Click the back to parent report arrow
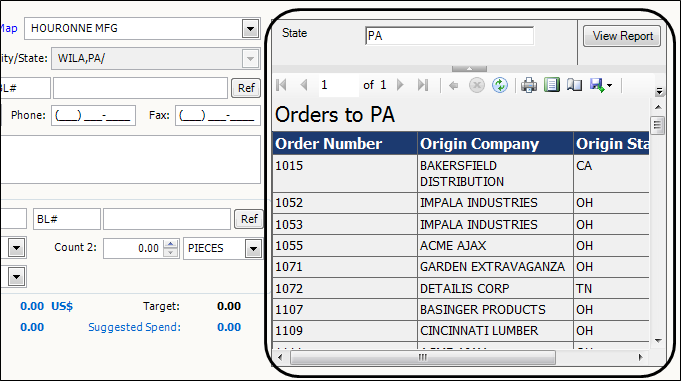This screenshot has width=681, height=381. tap(453, 86)
